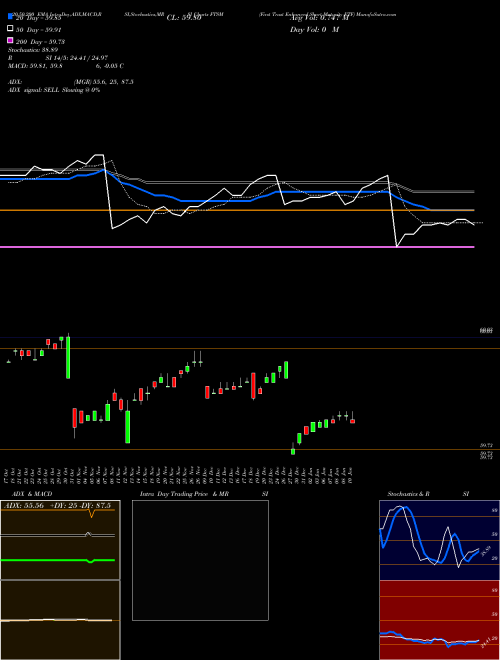This screenshot has width=500, height=660.
Task: Click the "ADX: 55.56 +DY: 25 -DY: 87.5" header
Action: coord(56,506)
